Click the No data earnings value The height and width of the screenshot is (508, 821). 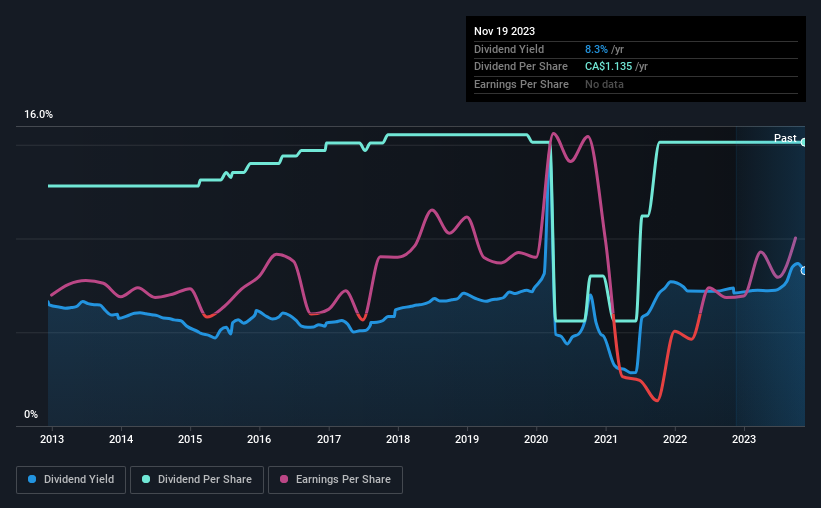tap(604, 84)
